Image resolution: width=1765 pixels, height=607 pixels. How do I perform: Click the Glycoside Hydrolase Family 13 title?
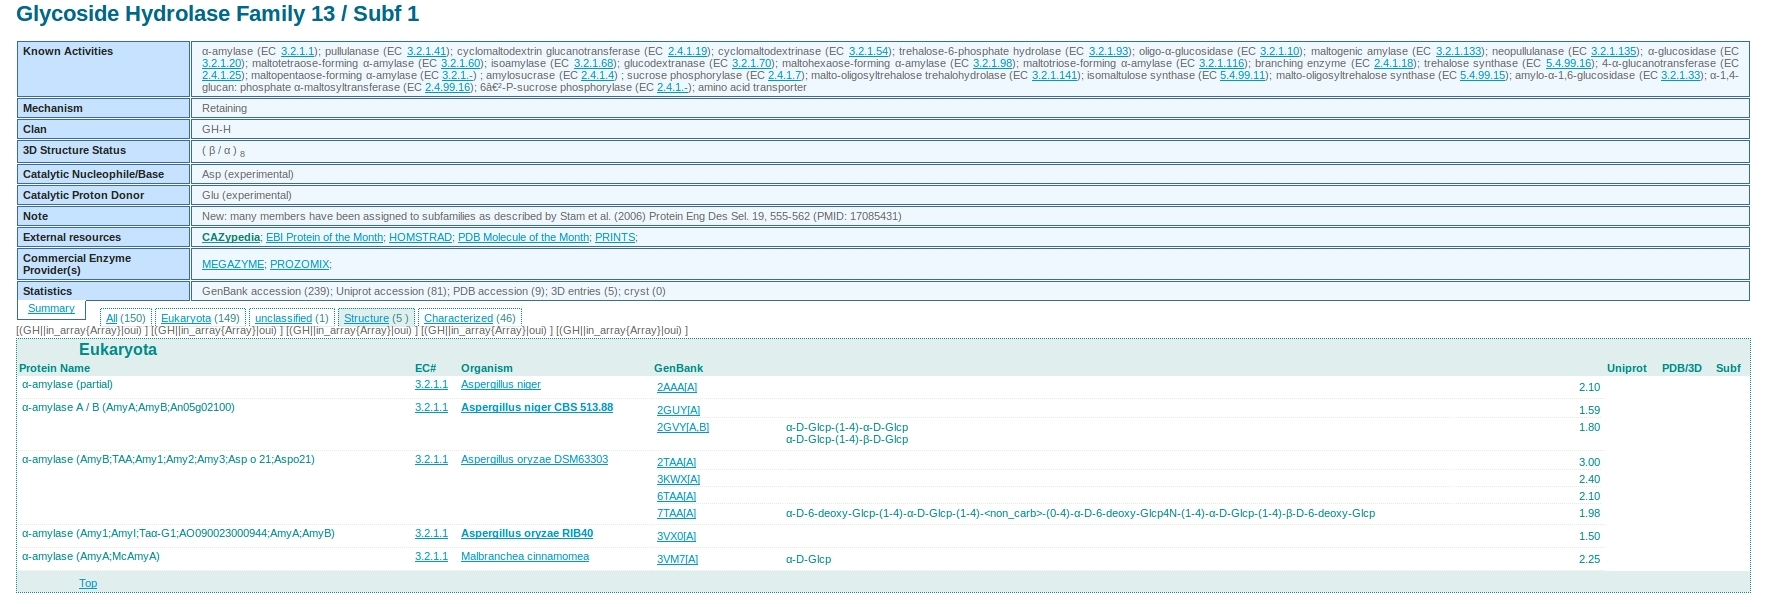pyautogui.click(x=218, y=14)
